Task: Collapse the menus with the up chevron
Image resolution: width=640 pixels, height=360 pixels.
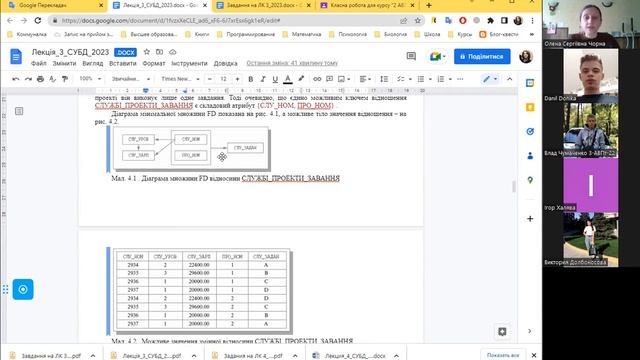Action: (509, 79)
